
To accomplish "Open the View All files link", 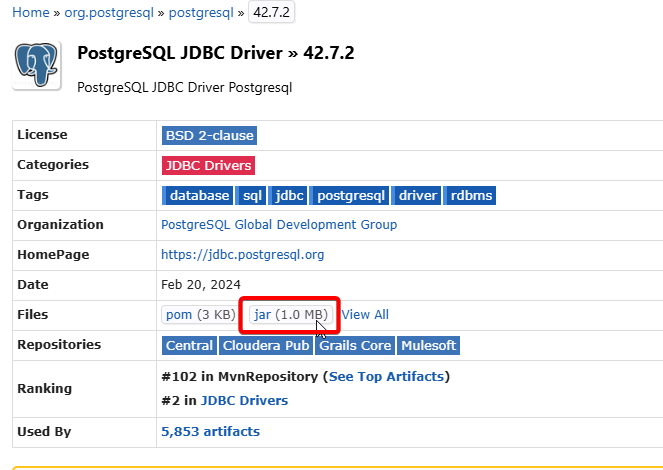I will [x=365, y=314].
